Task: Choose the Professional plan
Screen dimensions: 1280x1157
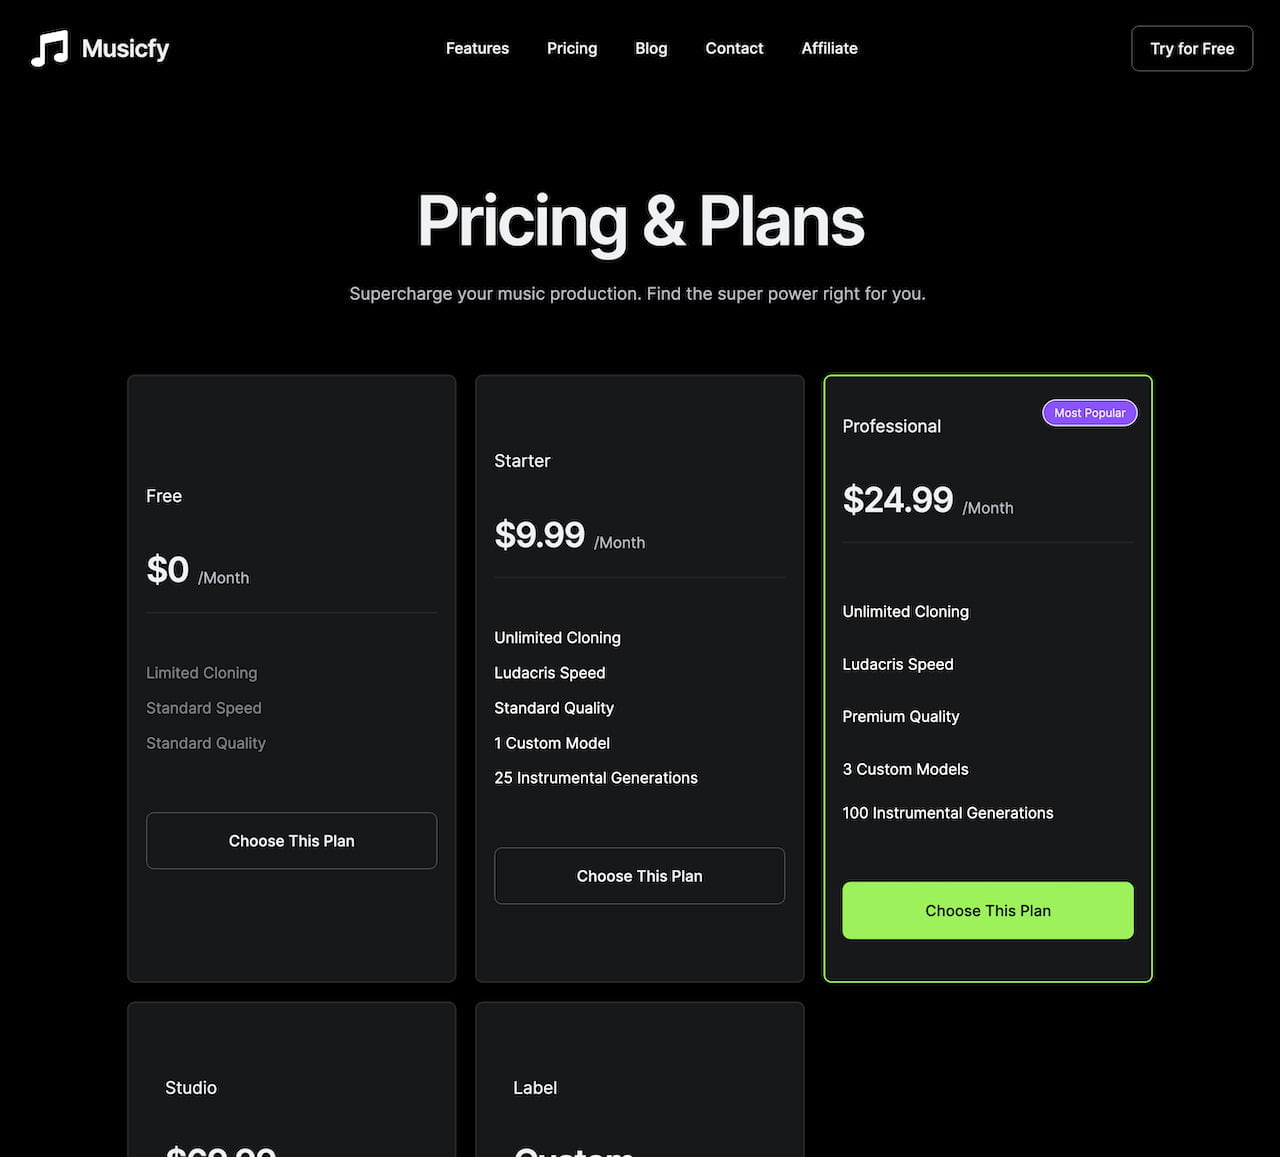Action: tap(987, 910)
